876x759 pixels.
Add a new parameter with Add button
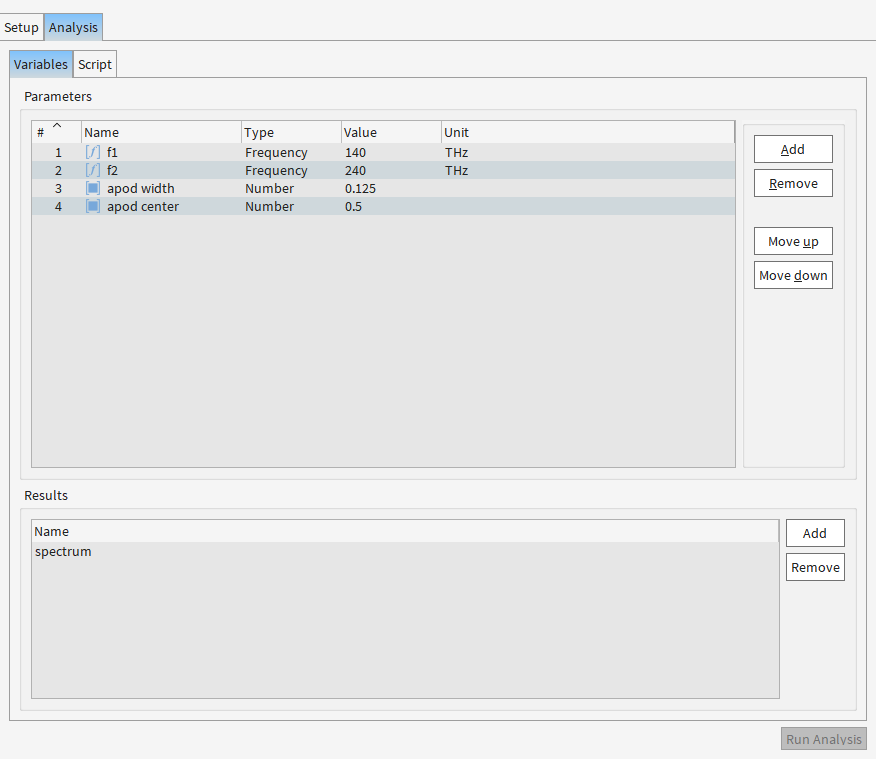coord(793,149)
